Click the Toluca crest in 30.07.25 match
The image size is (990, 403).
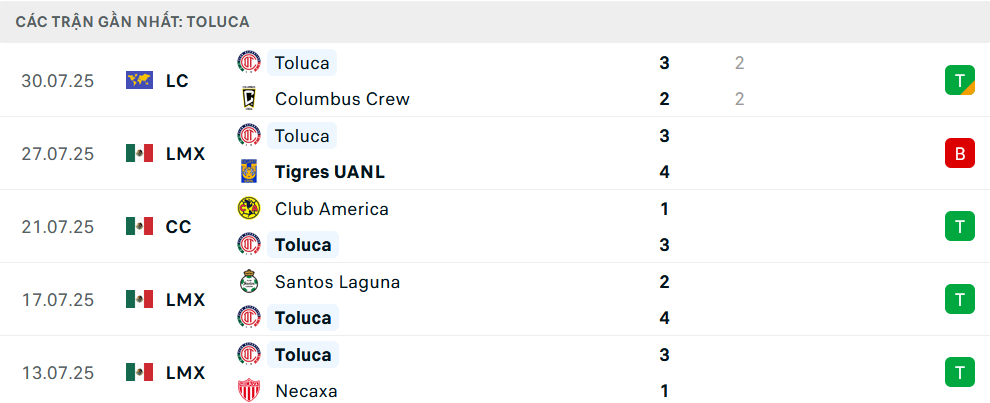249,63
